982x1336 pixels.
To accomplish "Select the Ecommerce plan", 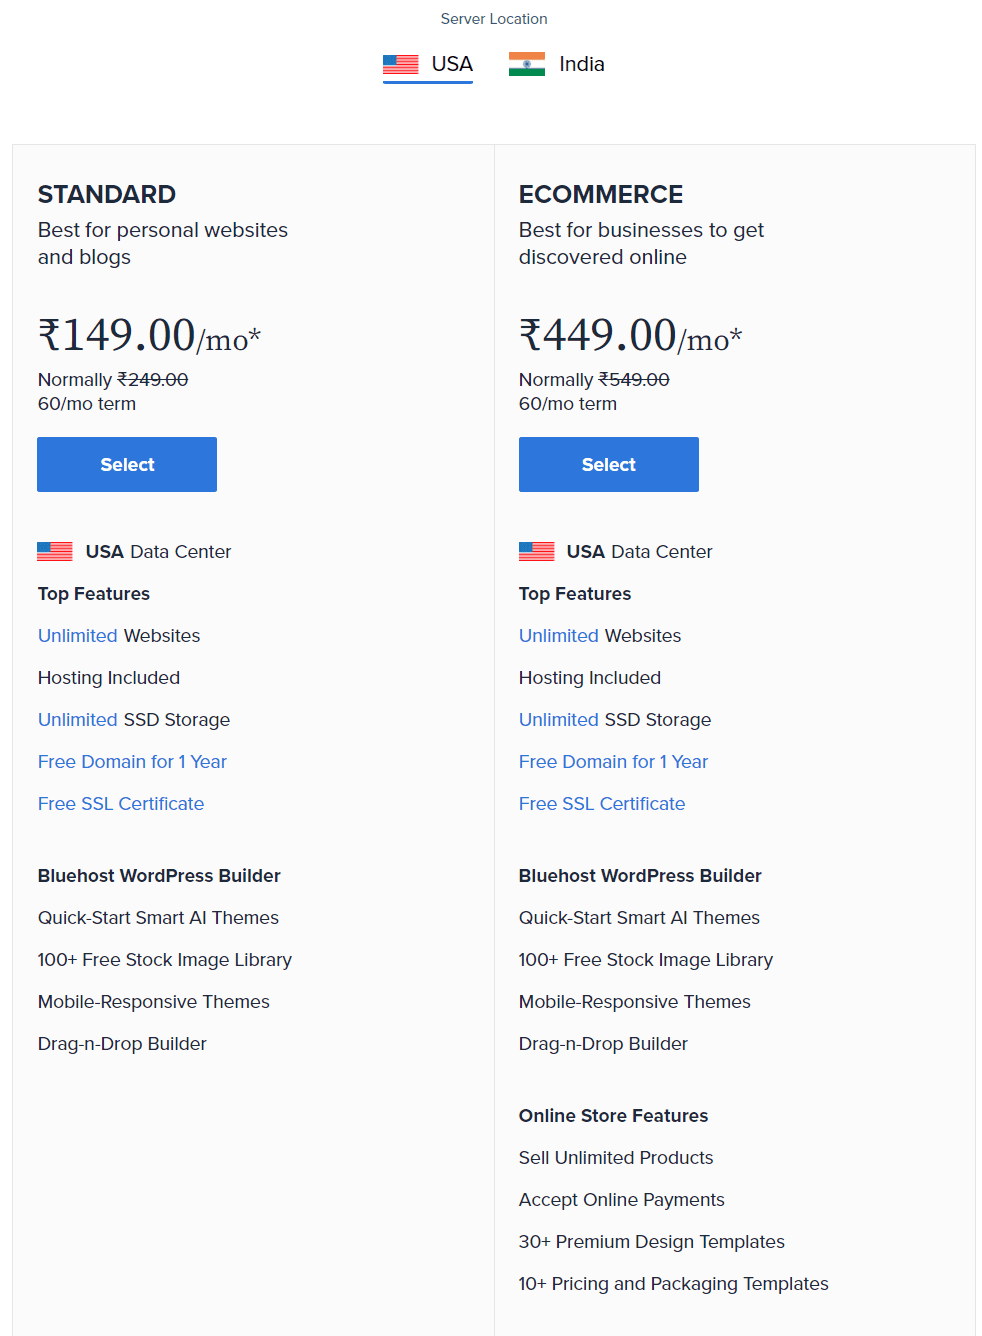I will click(609, 464).
